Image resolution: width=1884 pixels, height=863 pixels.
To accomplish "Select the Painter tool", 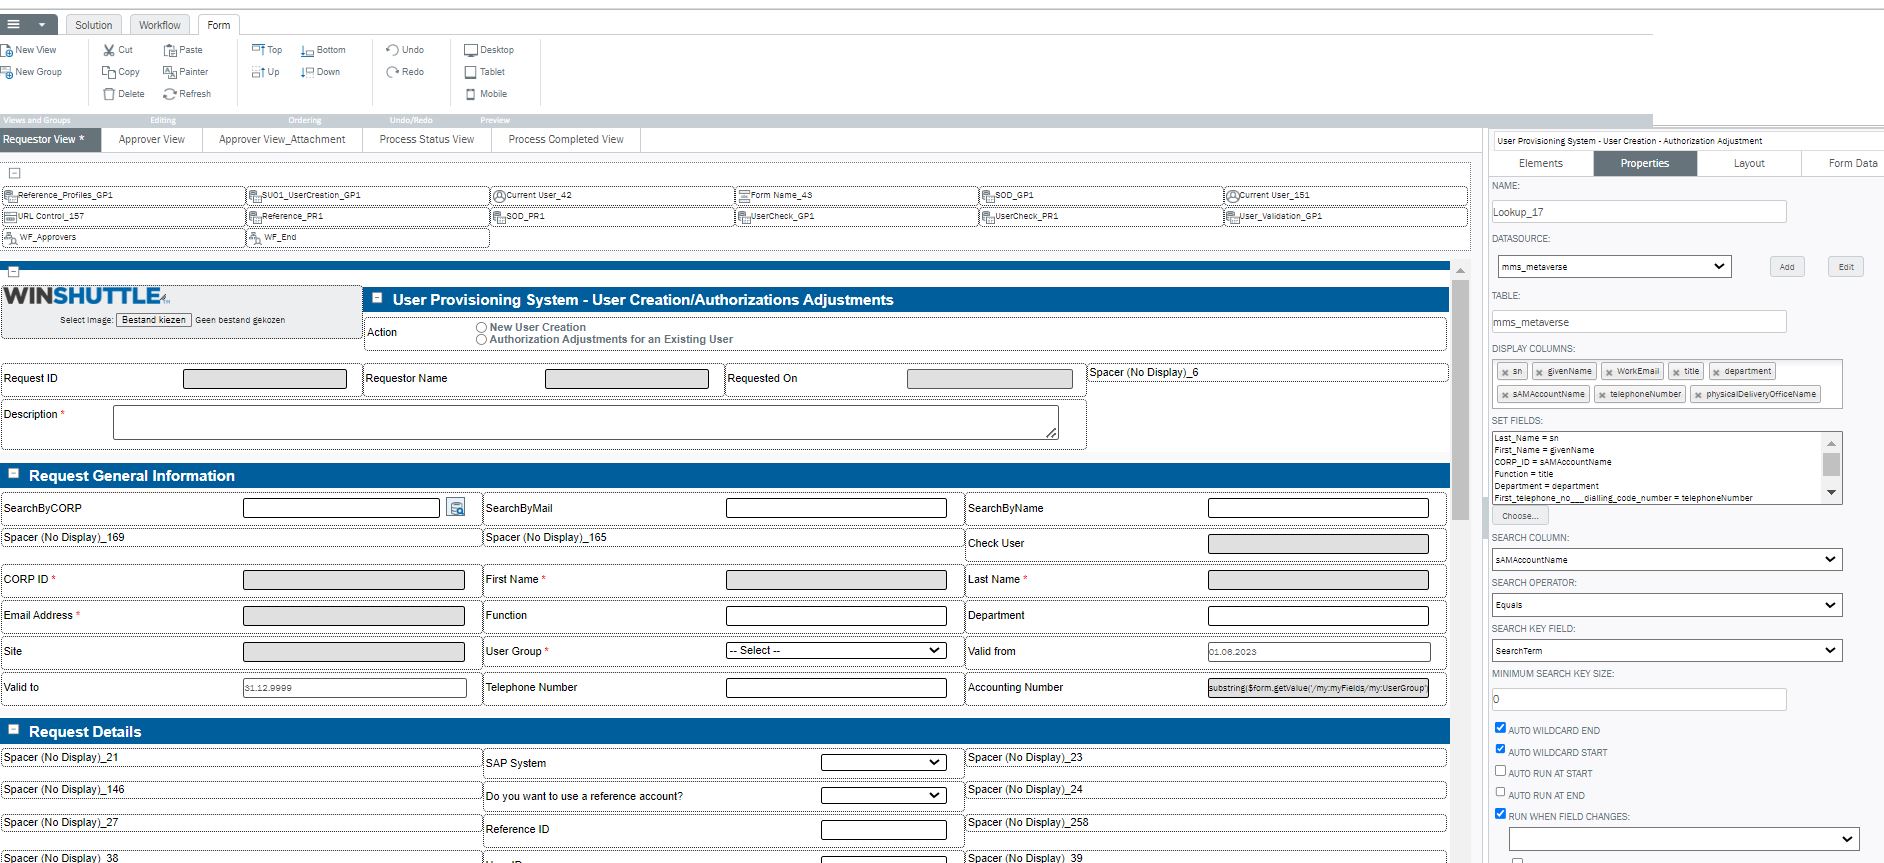I will click(x=170, y=72).
